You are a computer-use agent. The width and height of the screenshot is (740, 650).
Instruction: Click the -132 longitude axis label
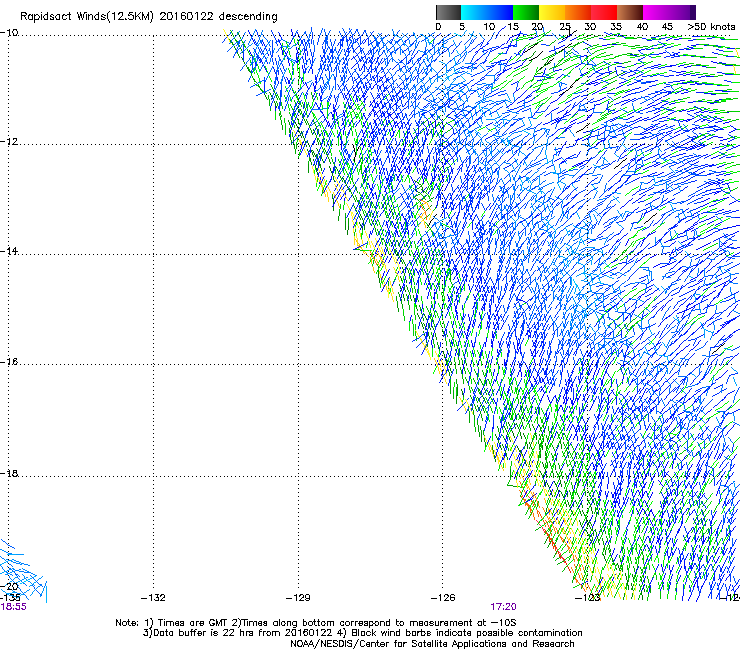pos(153,598)
